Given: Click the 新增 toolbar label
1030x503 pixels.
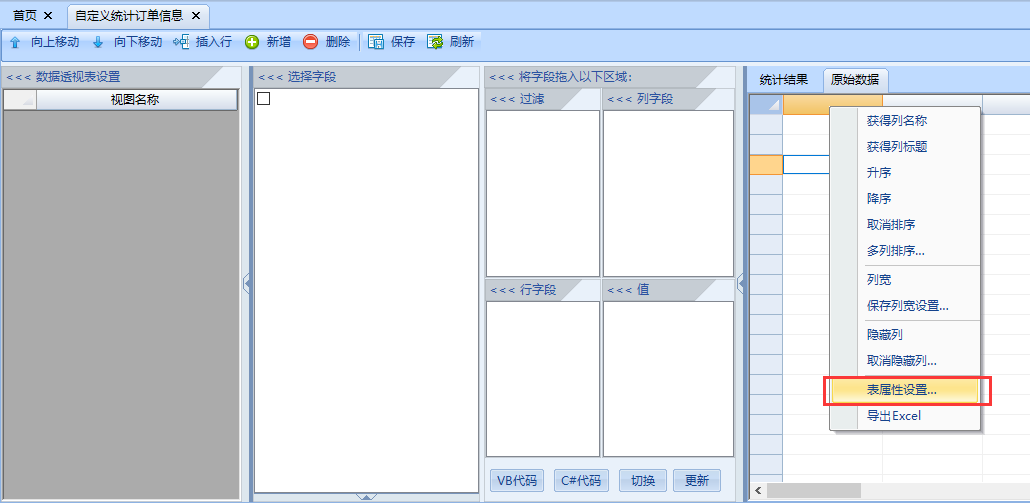Looking at the screenshot, I should (279, 43).
